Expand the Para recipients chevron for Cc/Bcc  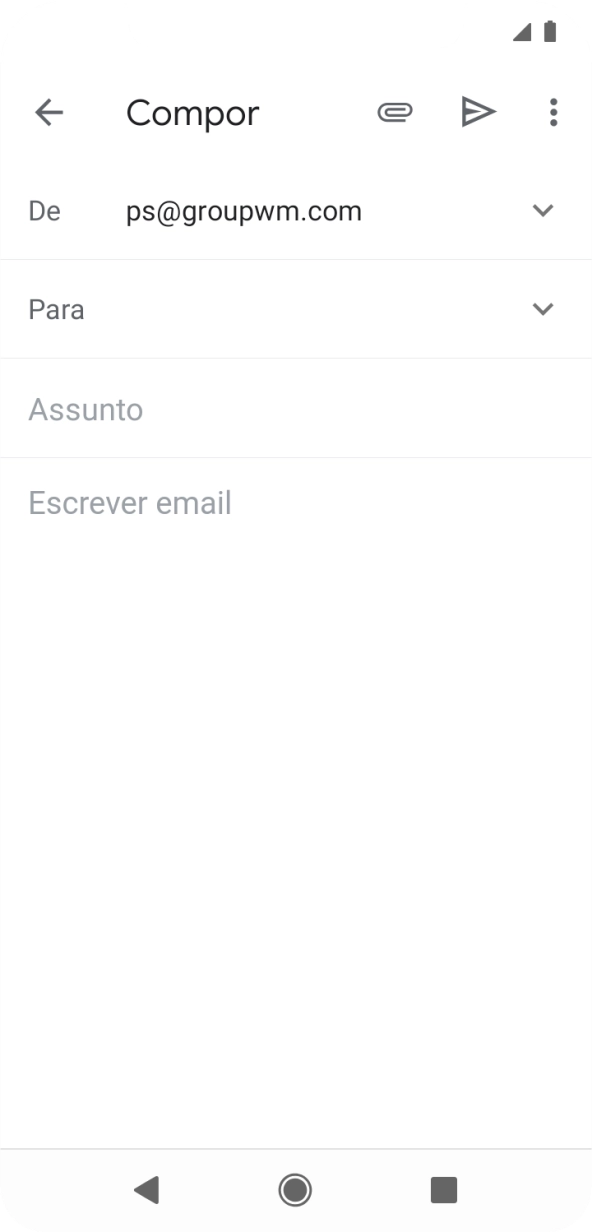[542, 309]
